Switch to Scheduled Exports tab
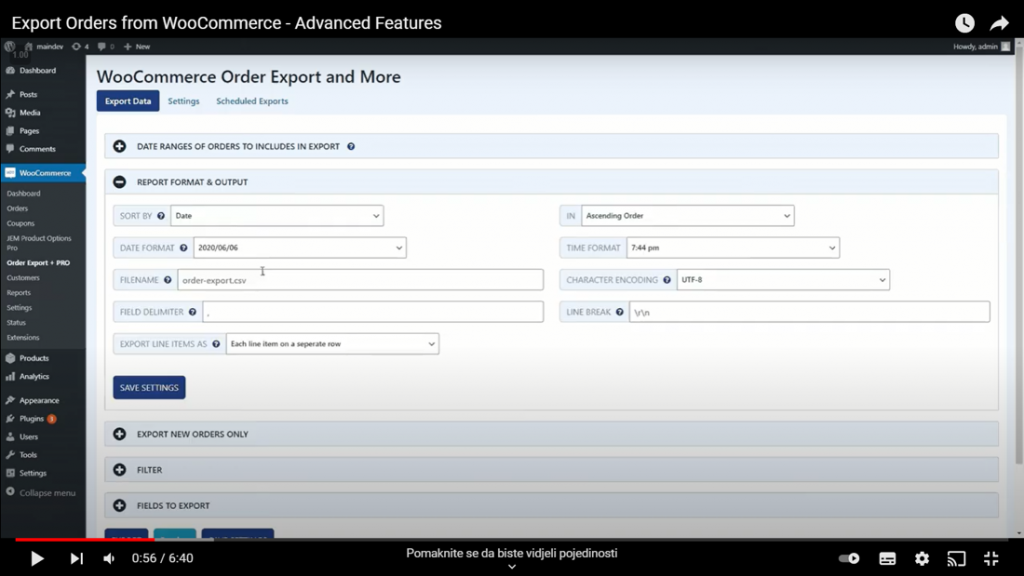 pyautogui.click(x=252, y=101)
